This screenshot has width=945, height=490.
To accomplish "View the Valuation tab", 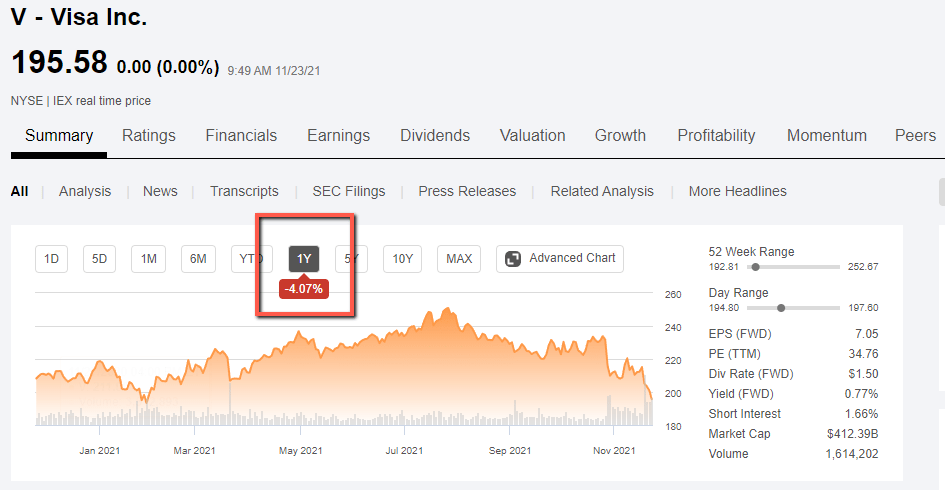I will (x=533, y=136).
